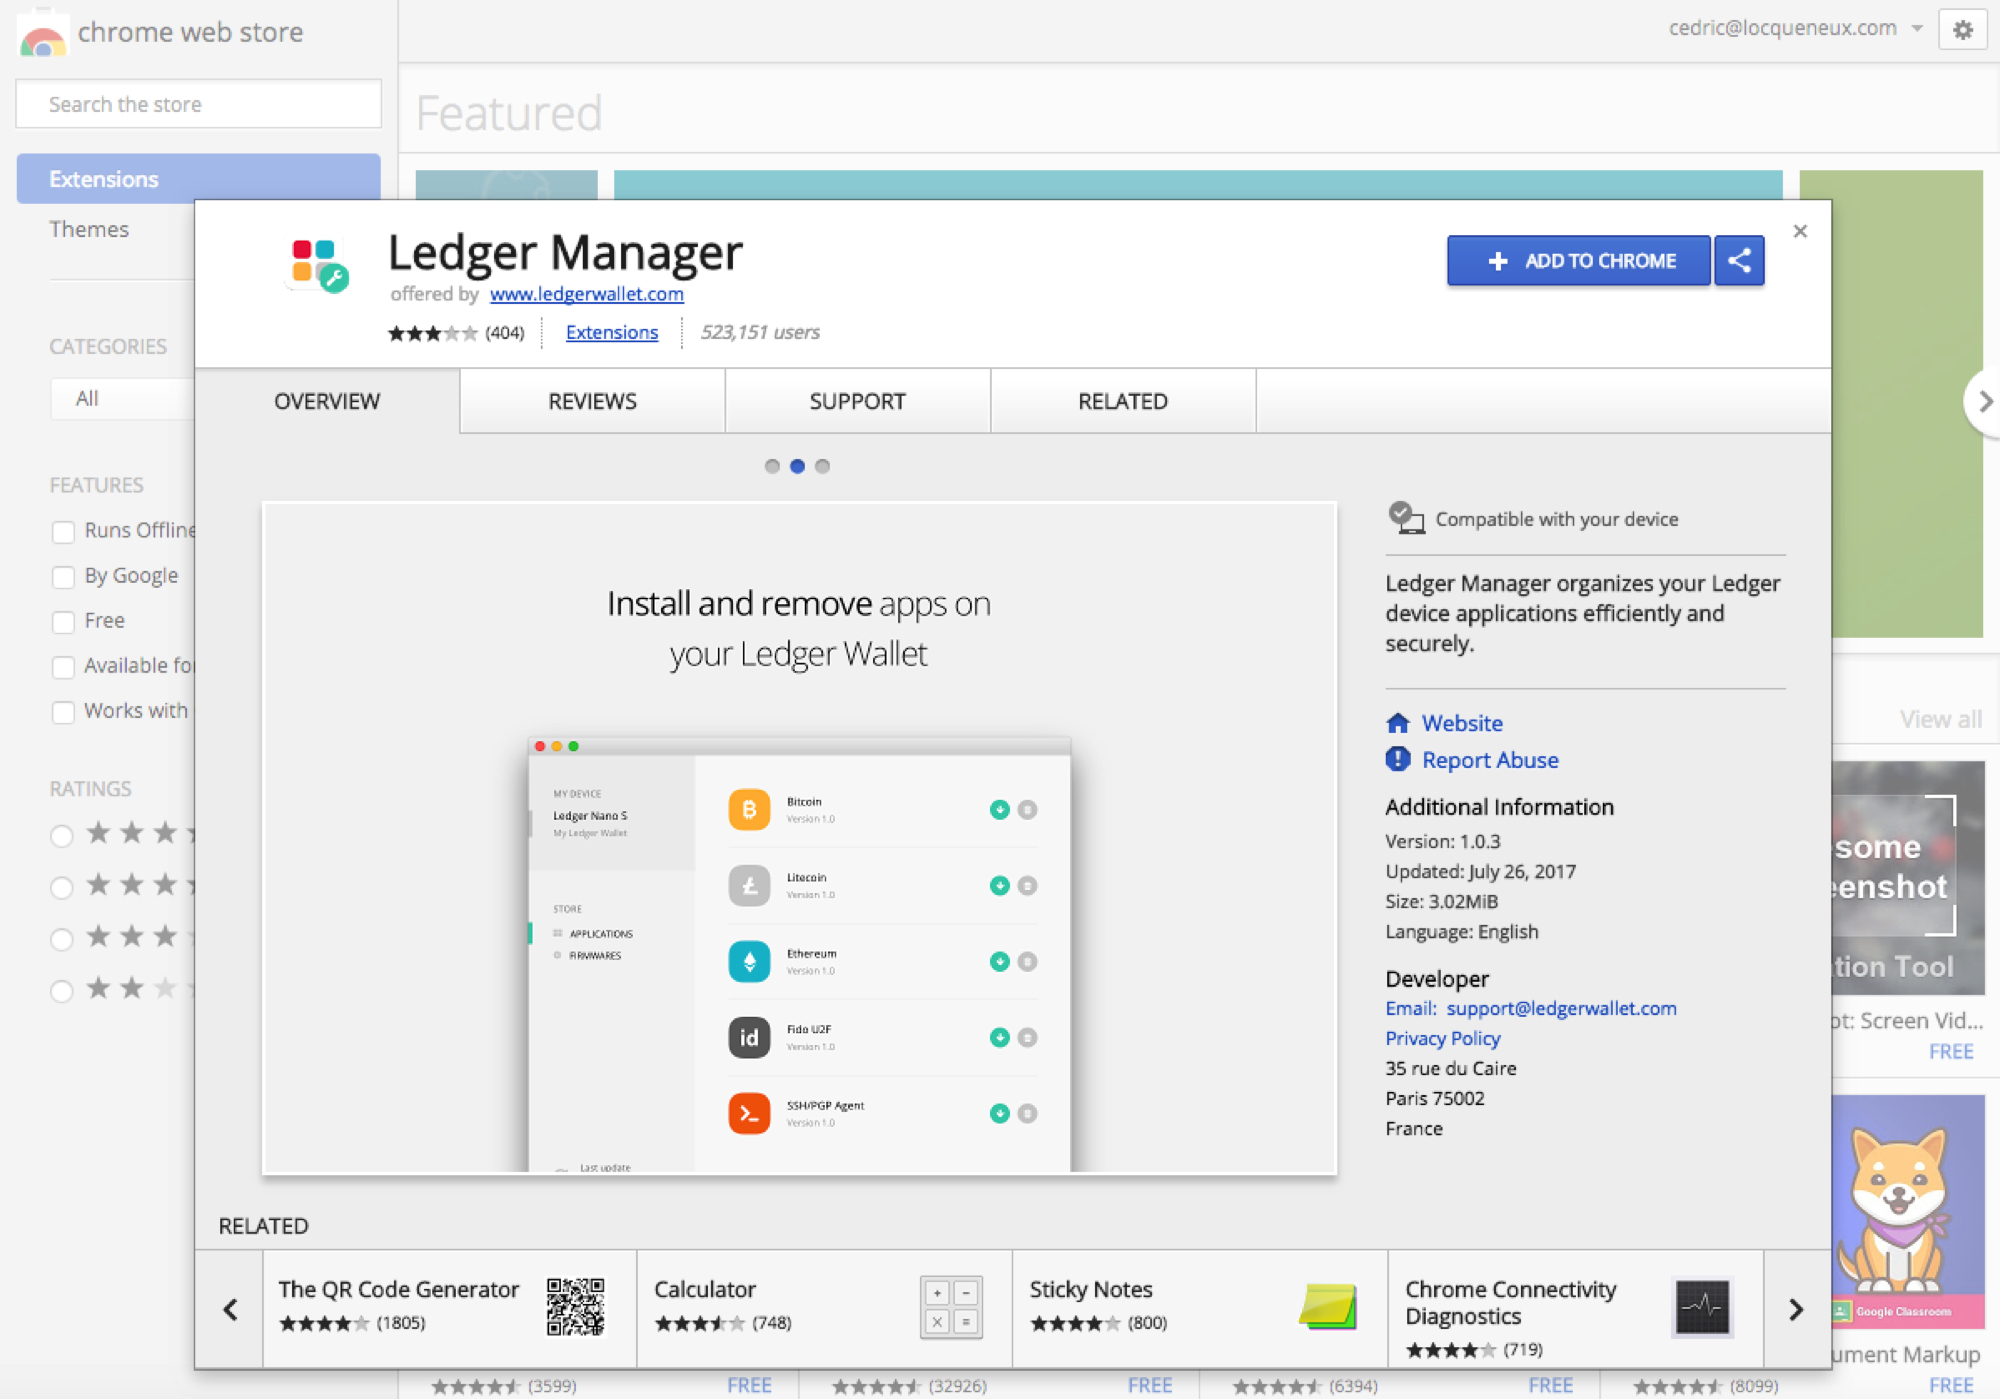Image resolution: width=2000 pixels, height=1399 pixels.
Task: Click the Sticky Notes yellow icon
Action: (1328, 1306)
